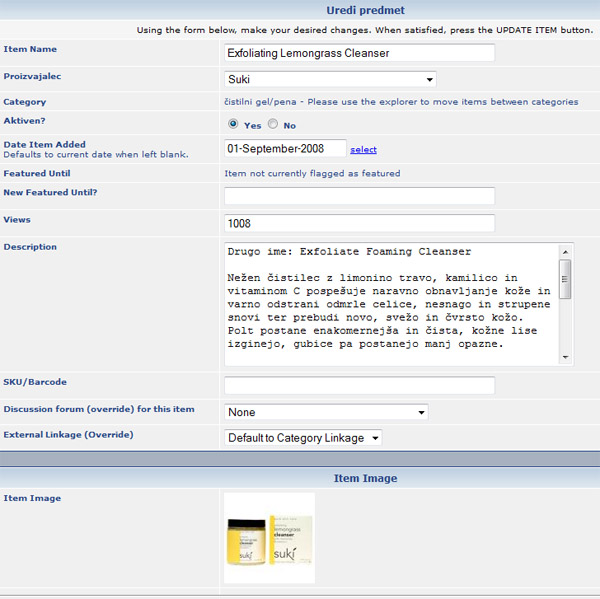
Task: Click the Views field showing 1008
Action: point(359,223)
